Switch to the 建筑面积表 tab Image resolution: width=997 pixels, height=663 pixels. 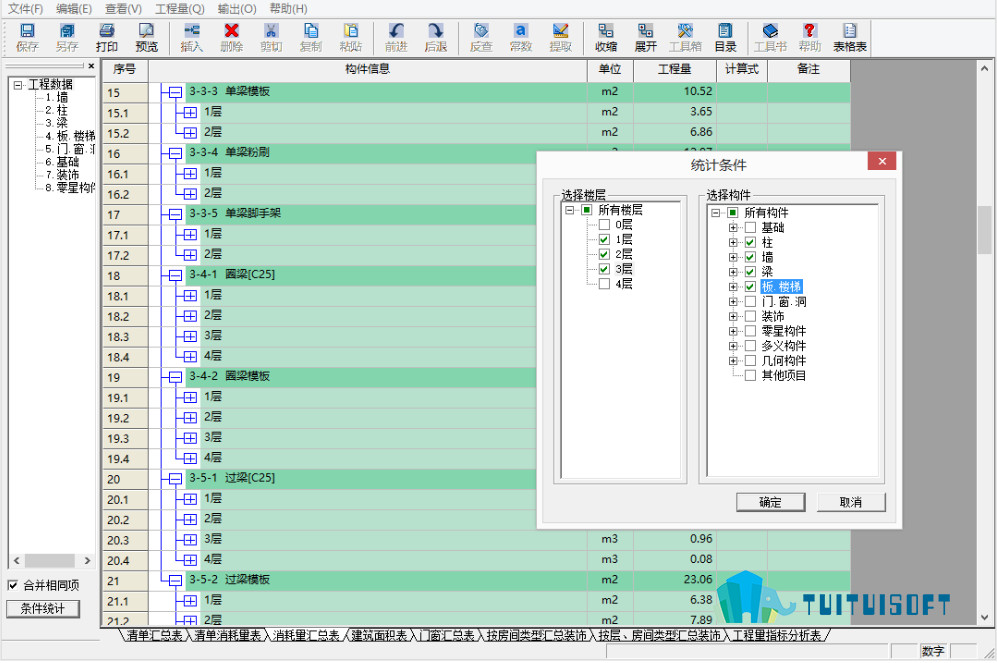(379, 636)
